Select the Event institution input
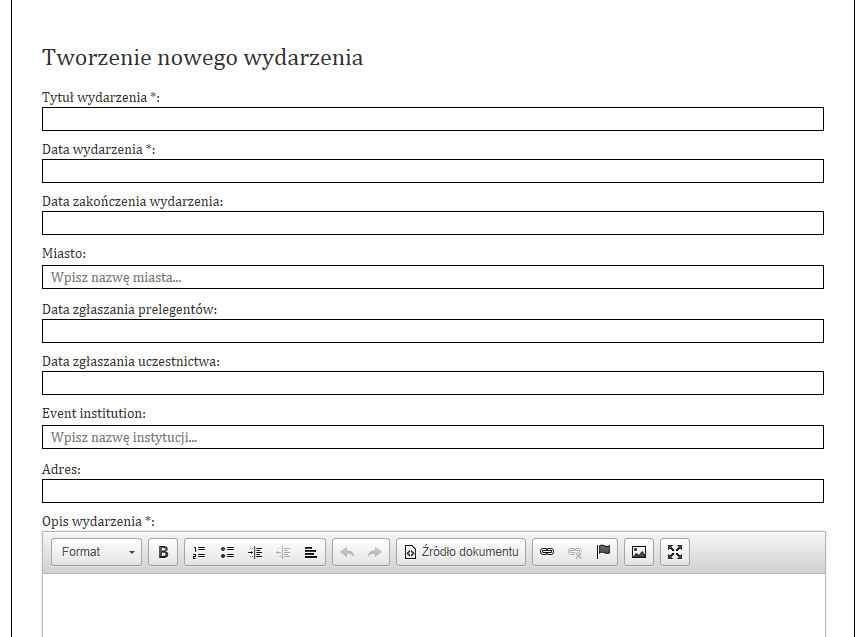The image size is (868, 637). point(432,437)
